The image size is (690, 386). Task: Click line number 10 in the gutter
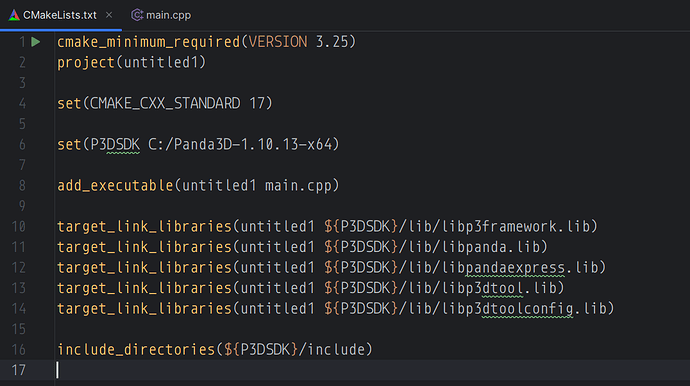(18, 226)
